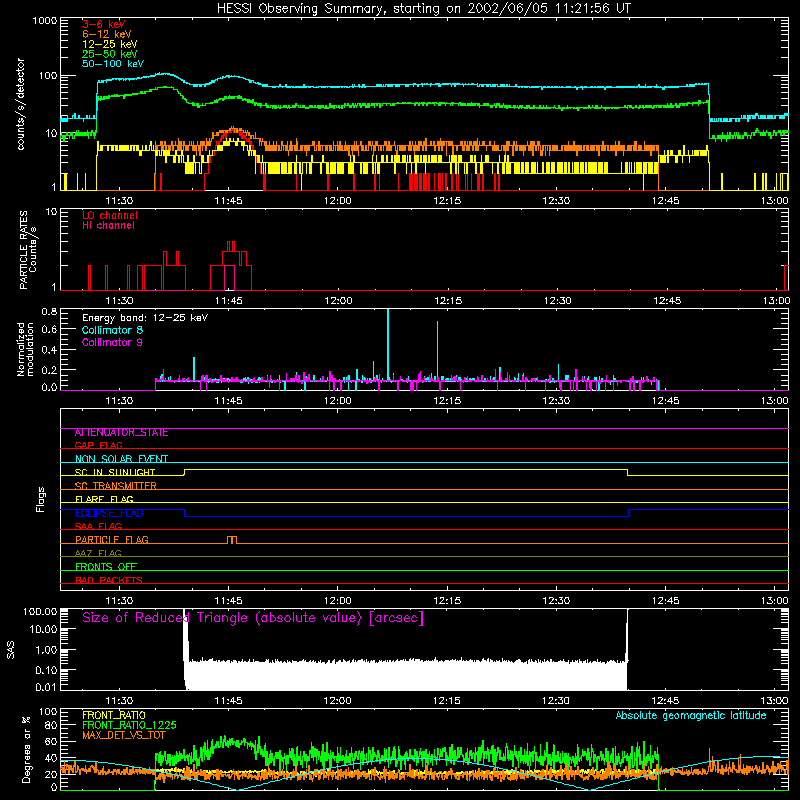Click the Absolute geomagnetic latitude label

coord(691,716)
